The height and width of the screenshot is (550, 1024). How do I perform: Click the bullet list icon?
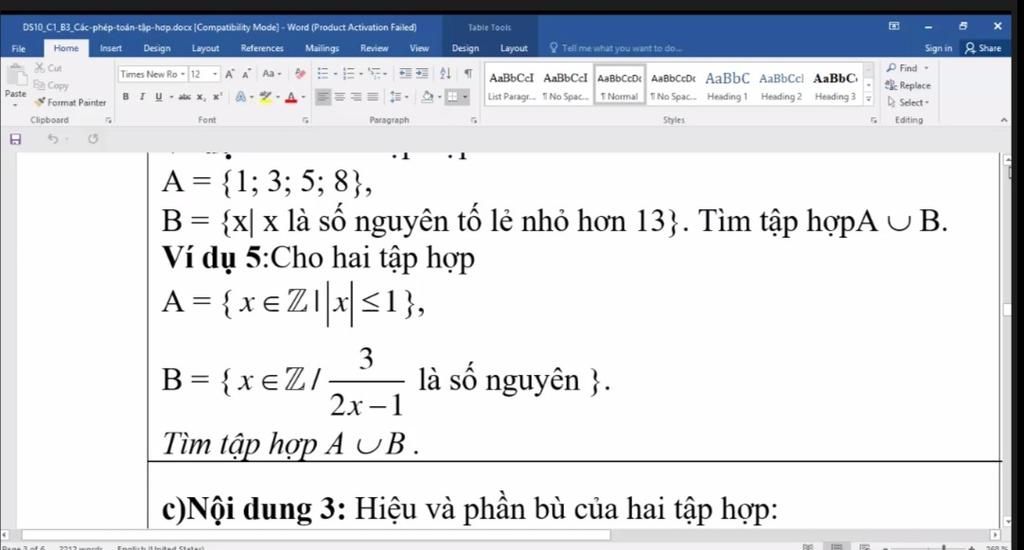click(x=323, y=73)
